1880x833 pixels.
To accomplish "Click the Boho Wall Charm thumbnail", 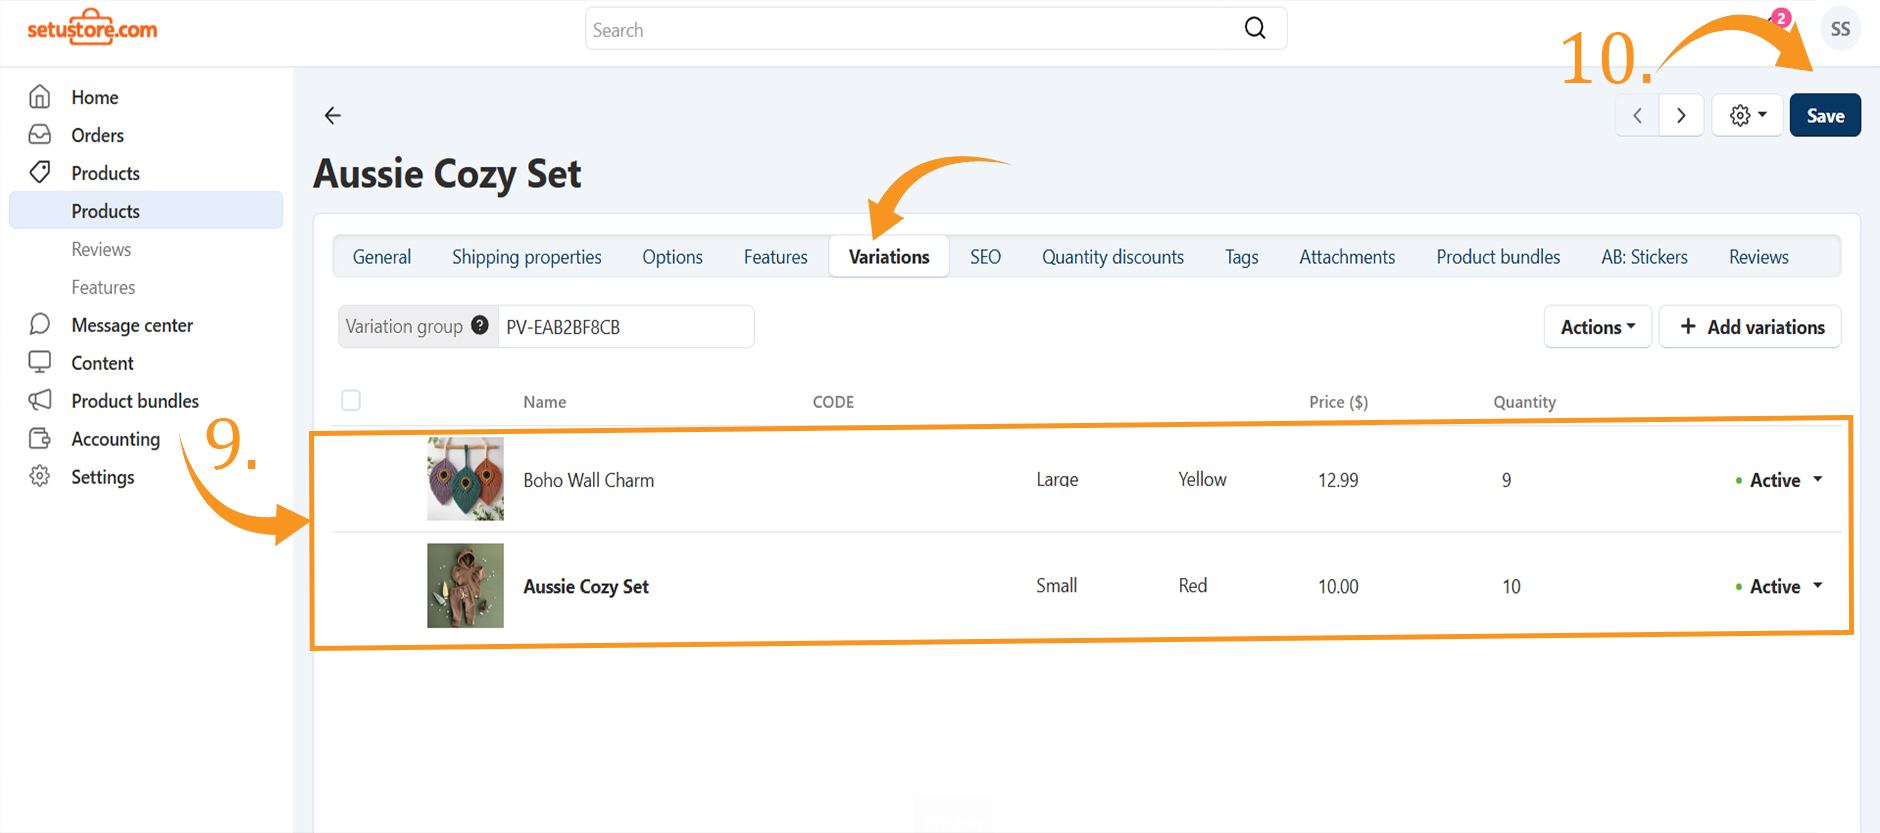I will tap(465, 479).
